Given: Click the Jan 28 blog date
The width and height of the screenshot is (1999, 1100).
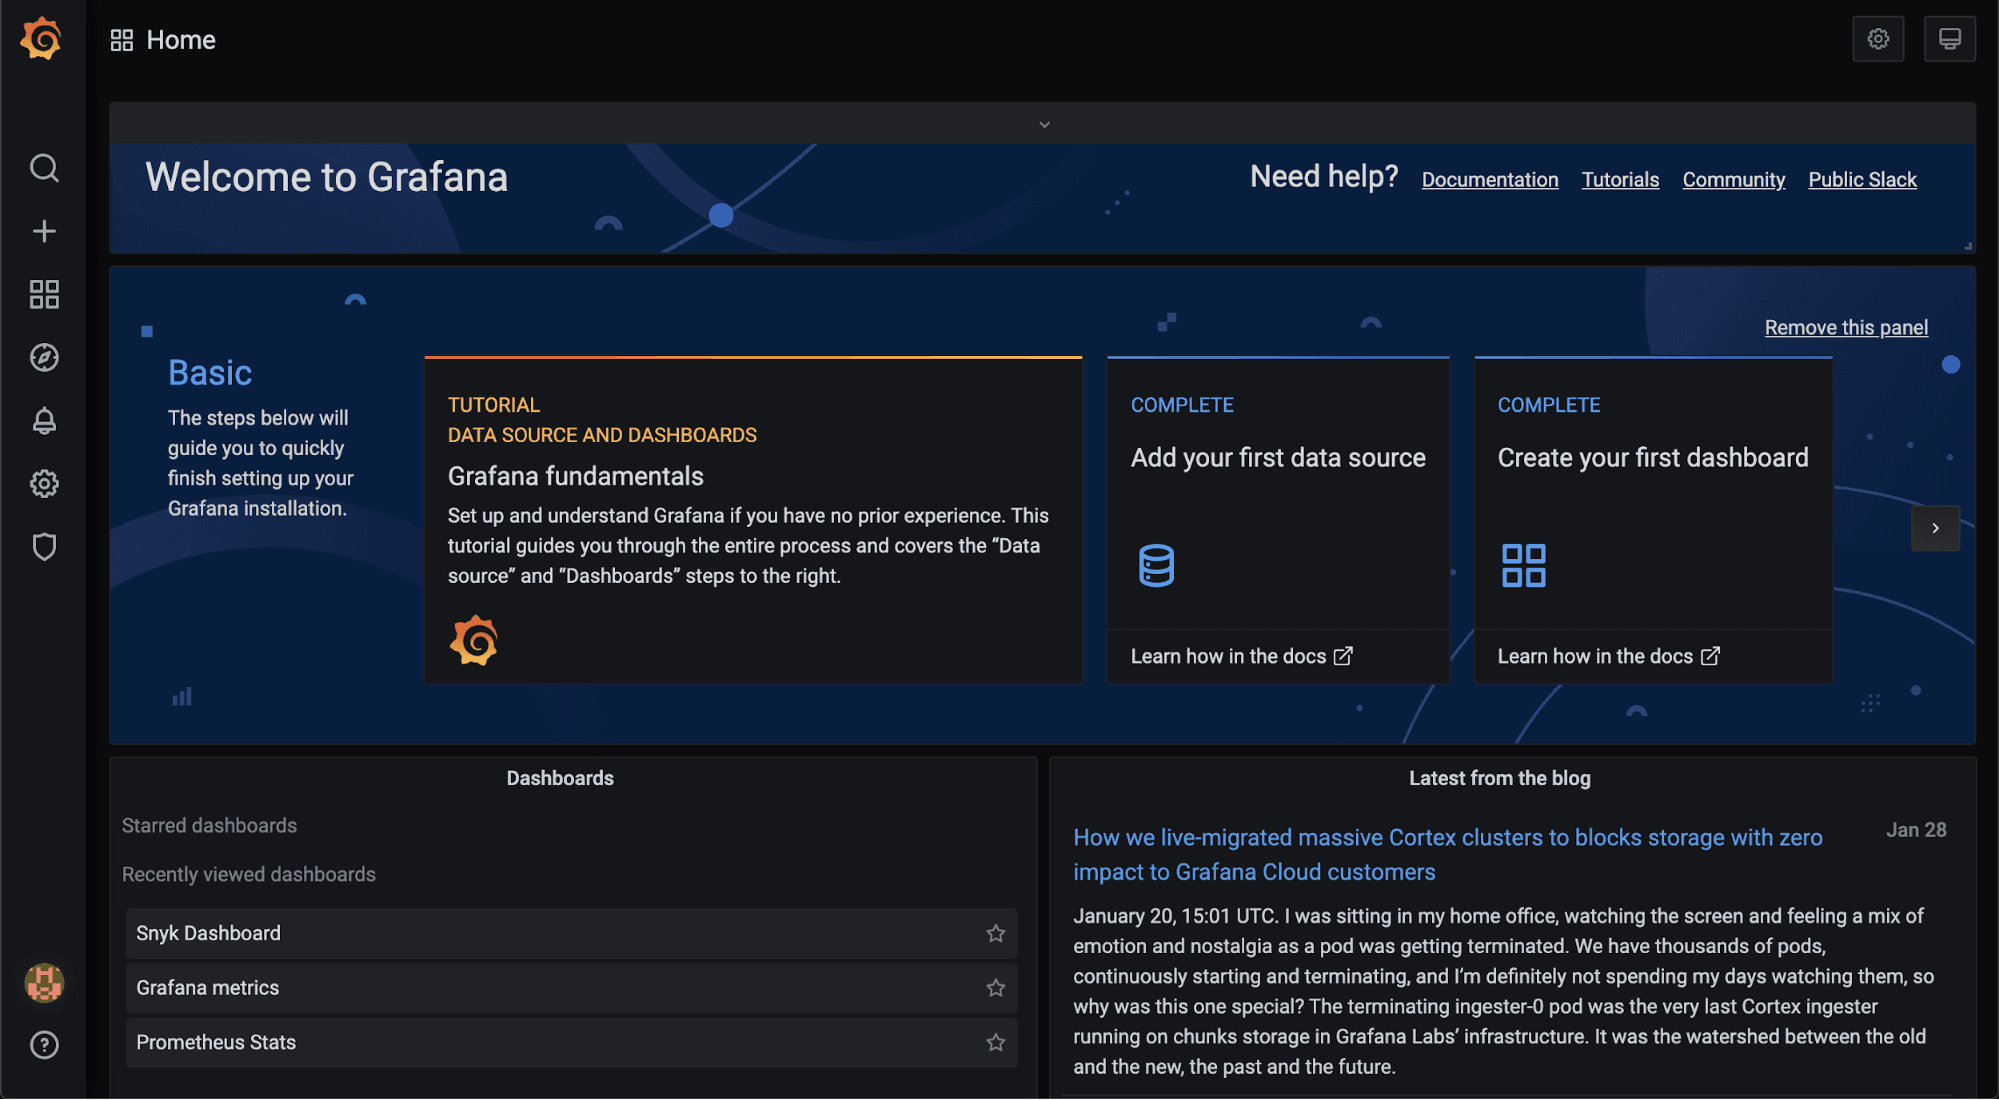Looking at the screenshot, I should 1916,830.
